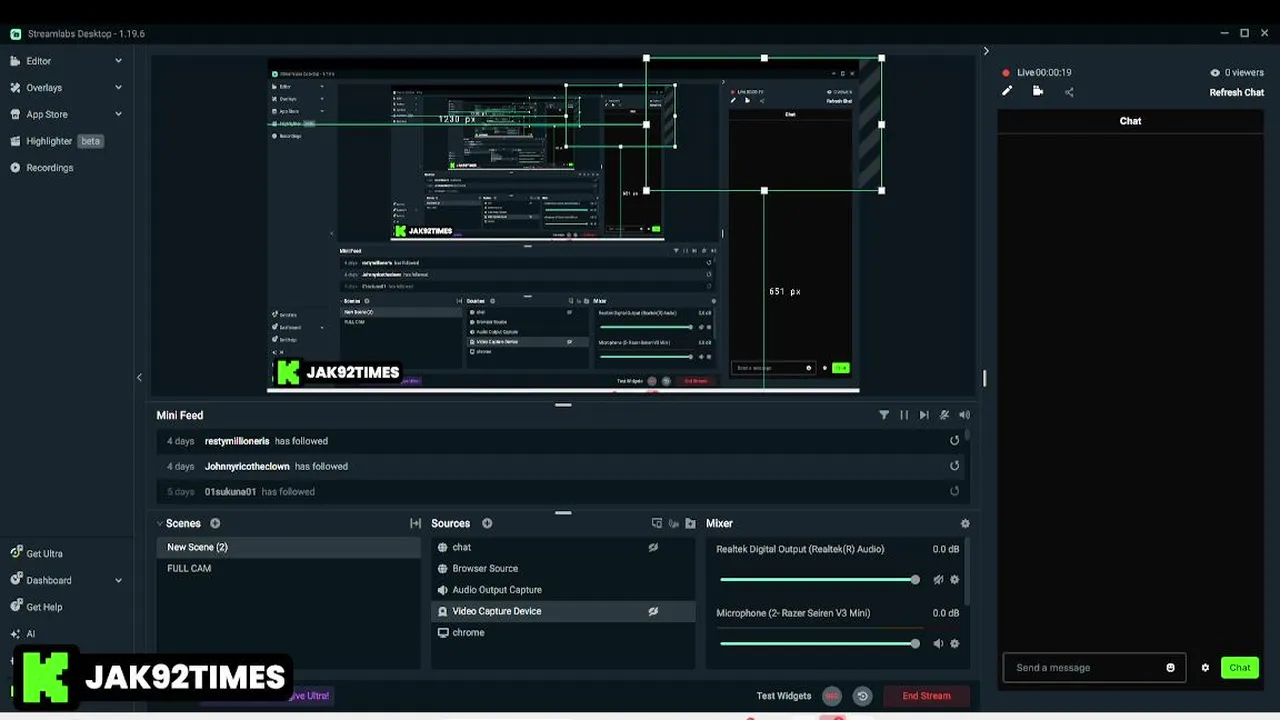Image resolution: width=1280 pixels, height=720 pixels.
Task: Click the green Chat send button
Action: click(1239, 668)
